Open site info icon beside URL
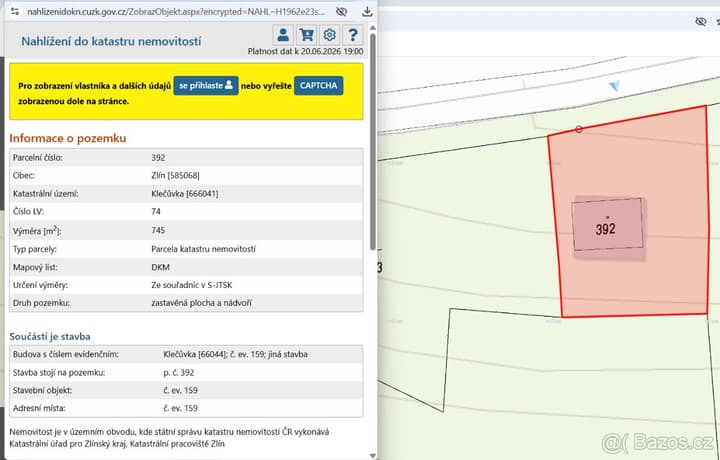The width and height of the screenshot is (720, 460). (15, 11)
